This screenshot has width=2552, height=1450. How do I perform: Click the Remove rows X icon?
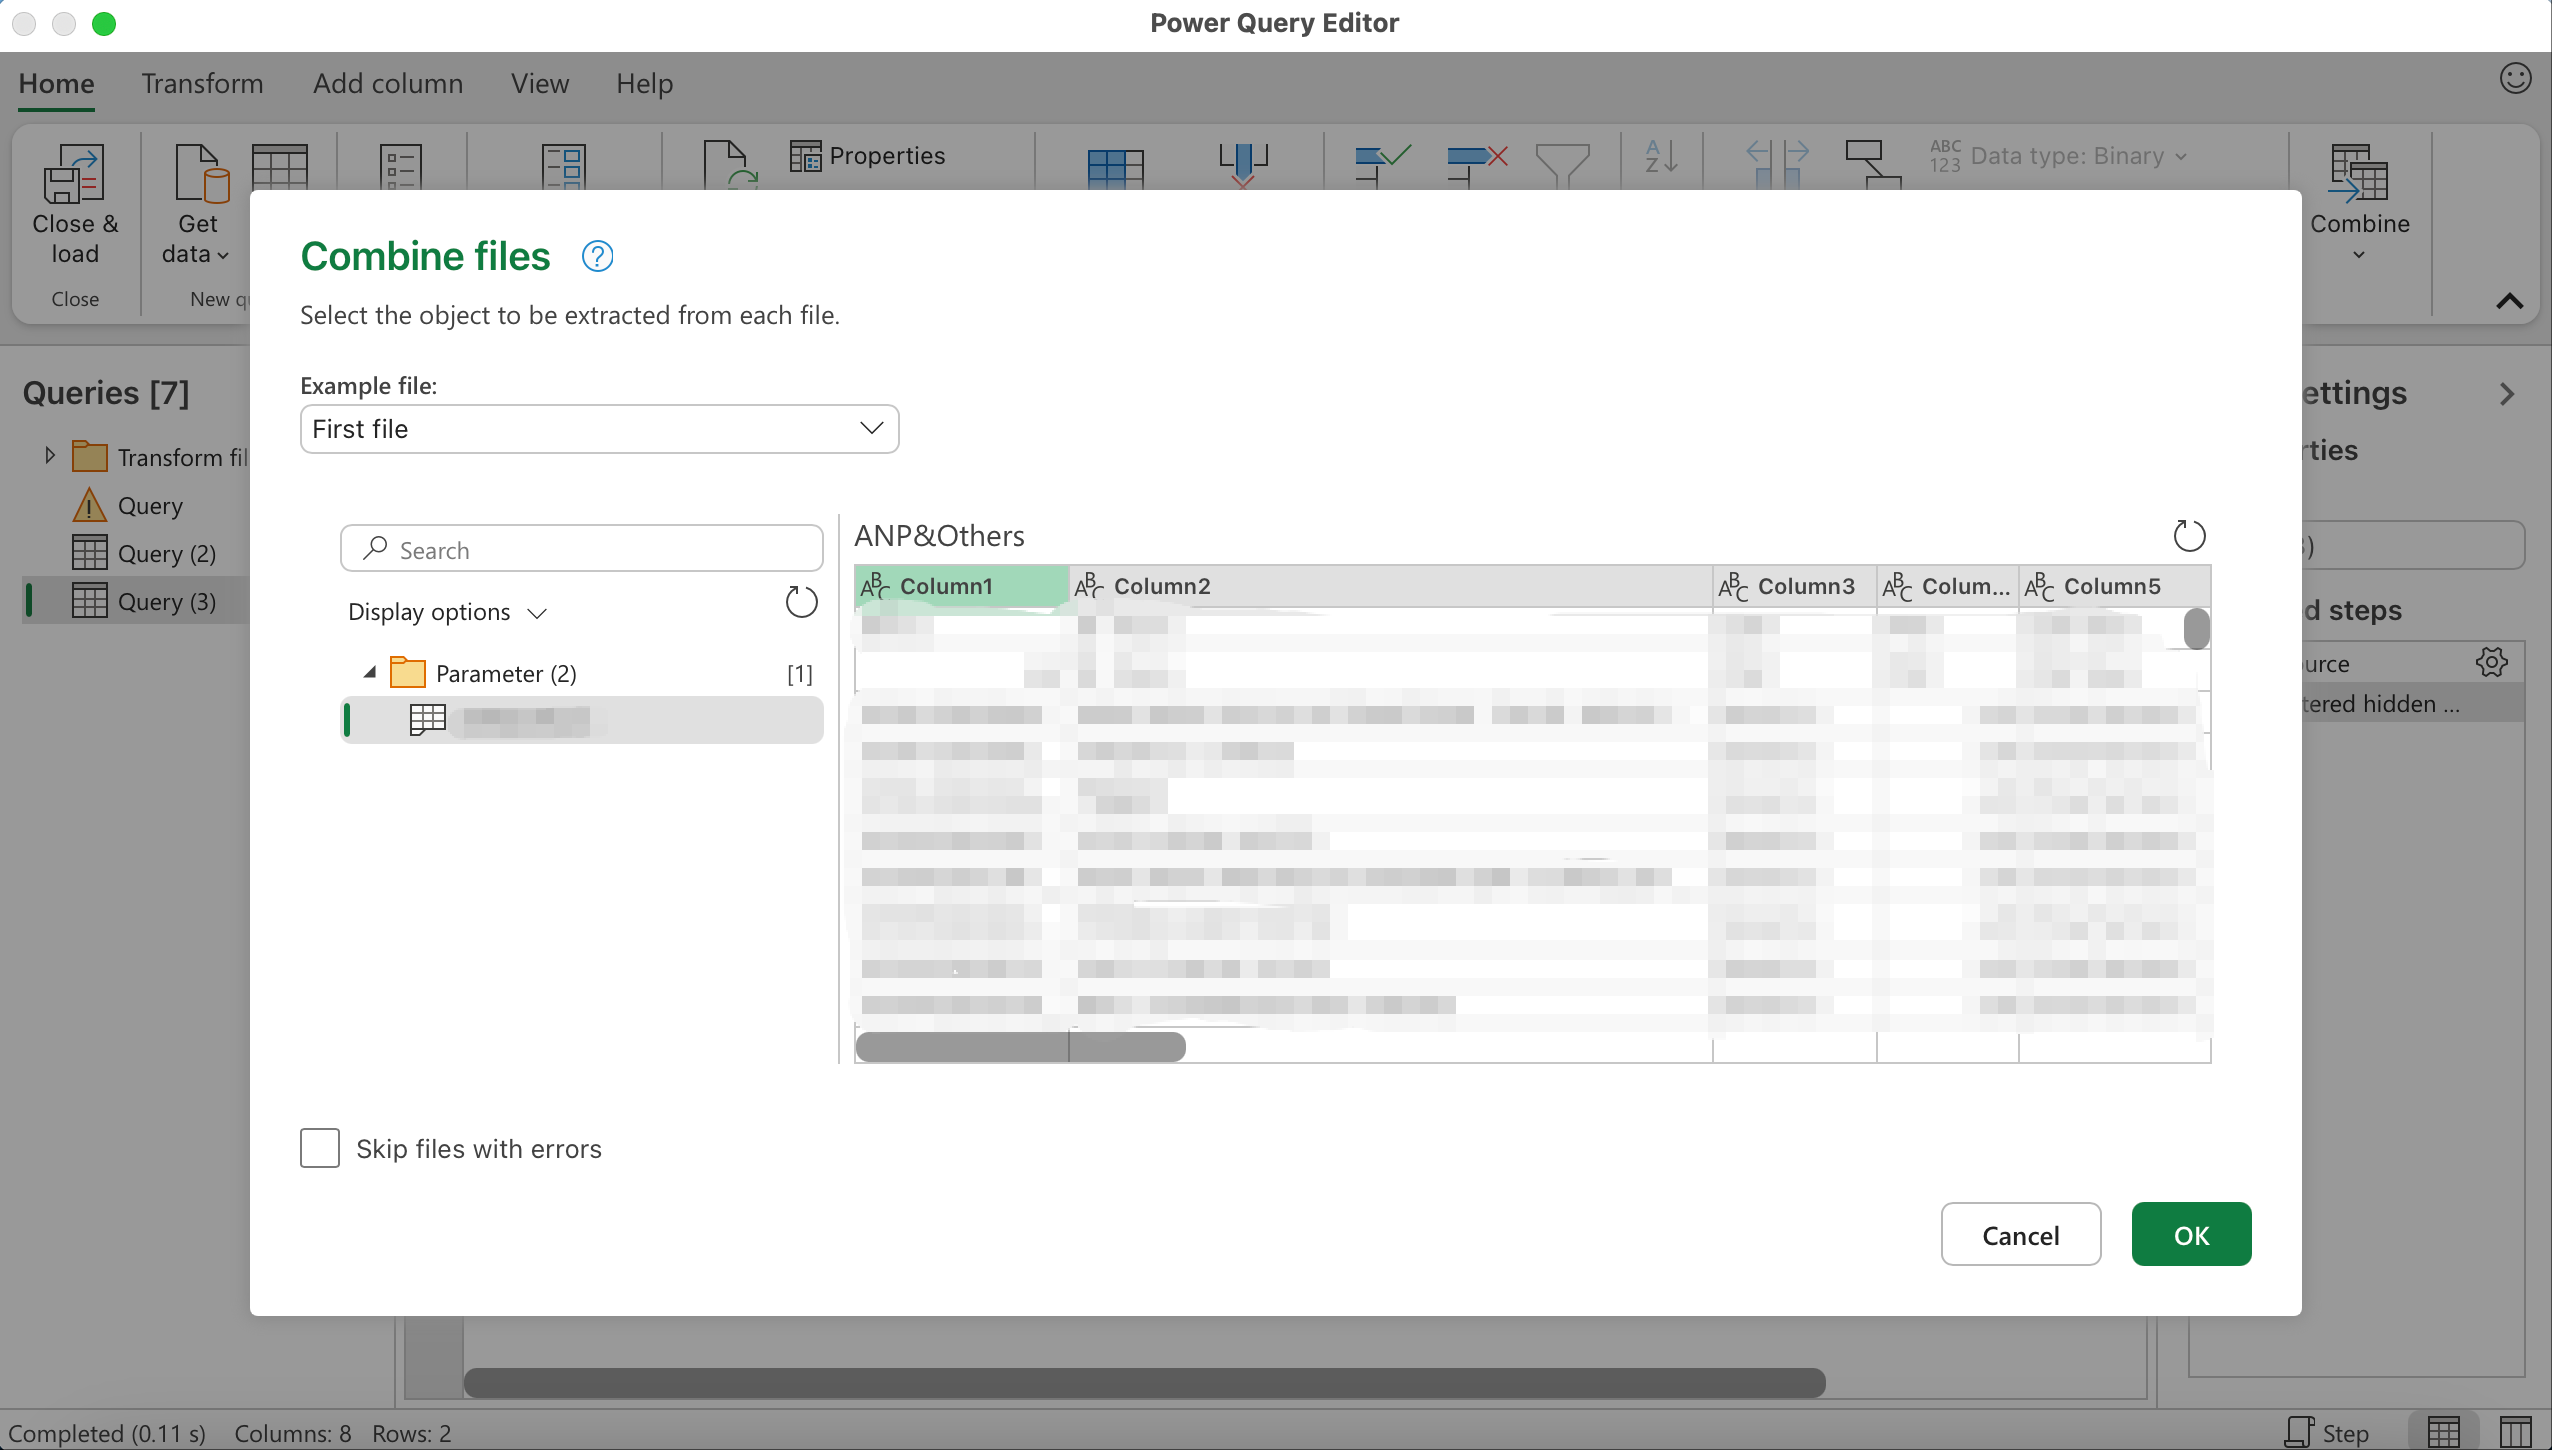(x=1477, y=166)
